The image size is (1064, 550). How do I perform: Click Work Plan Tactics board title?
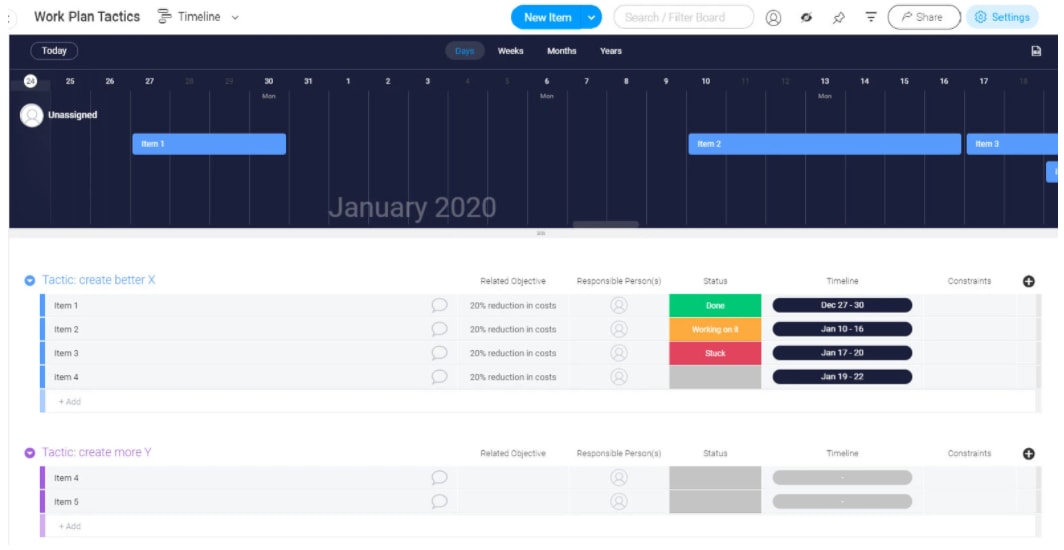click(x=87, y=17)
